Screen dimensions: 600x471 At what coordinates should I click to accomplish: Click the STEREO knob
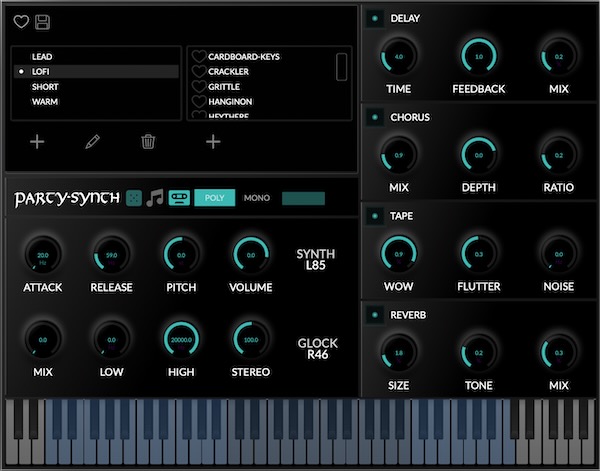(x=251, y=339)
